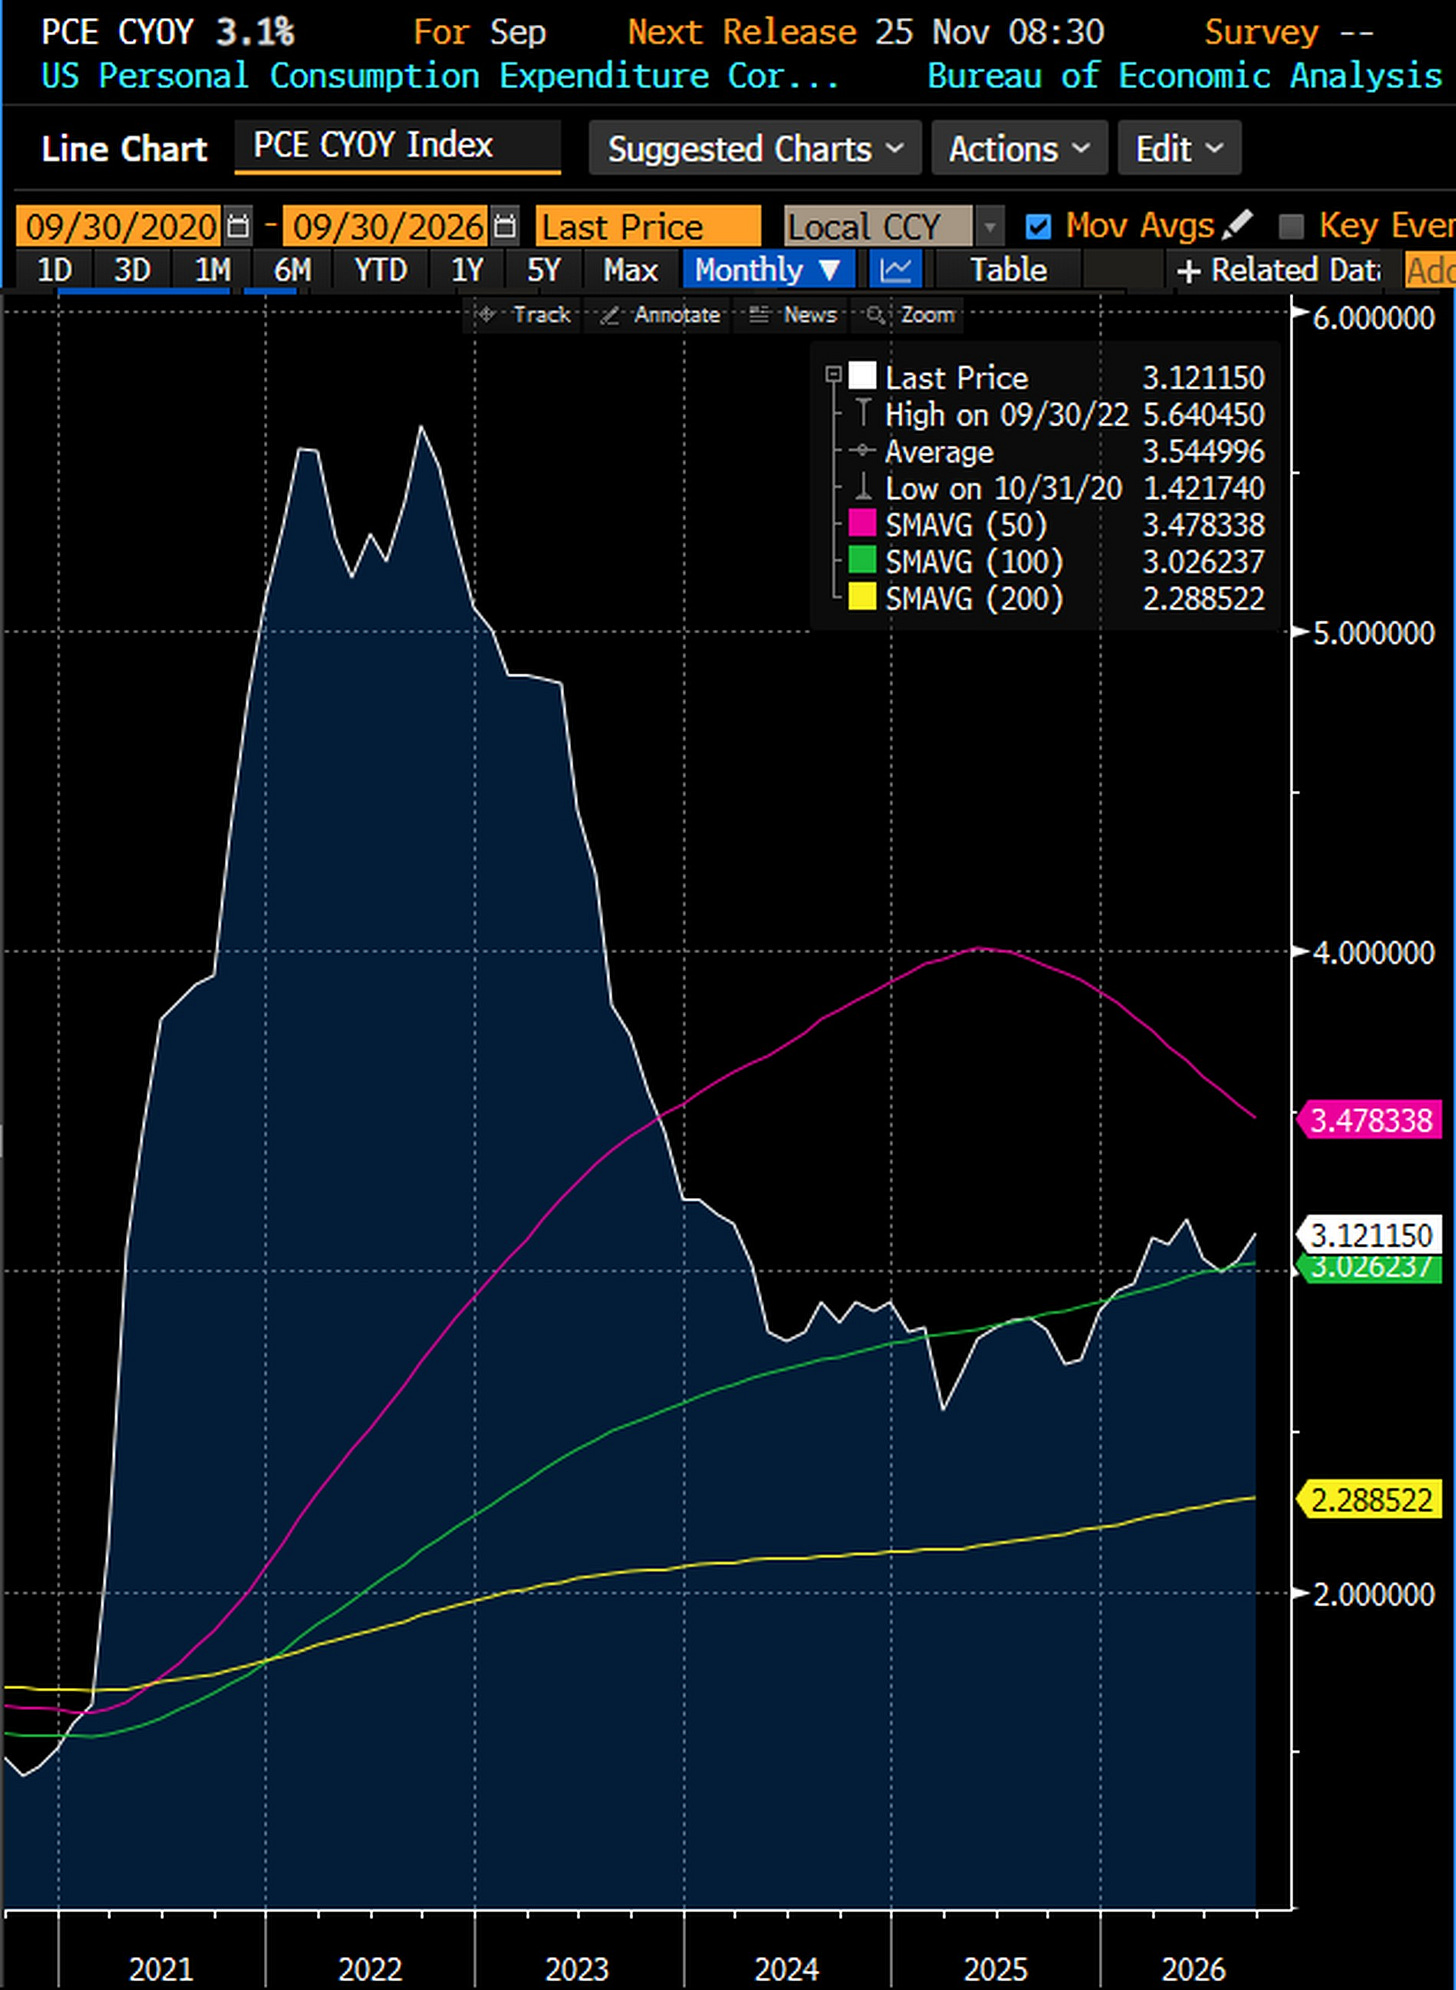1456x1990 pixels.
Task: Select the Annotate pencil tool
Action: (660, 315)
